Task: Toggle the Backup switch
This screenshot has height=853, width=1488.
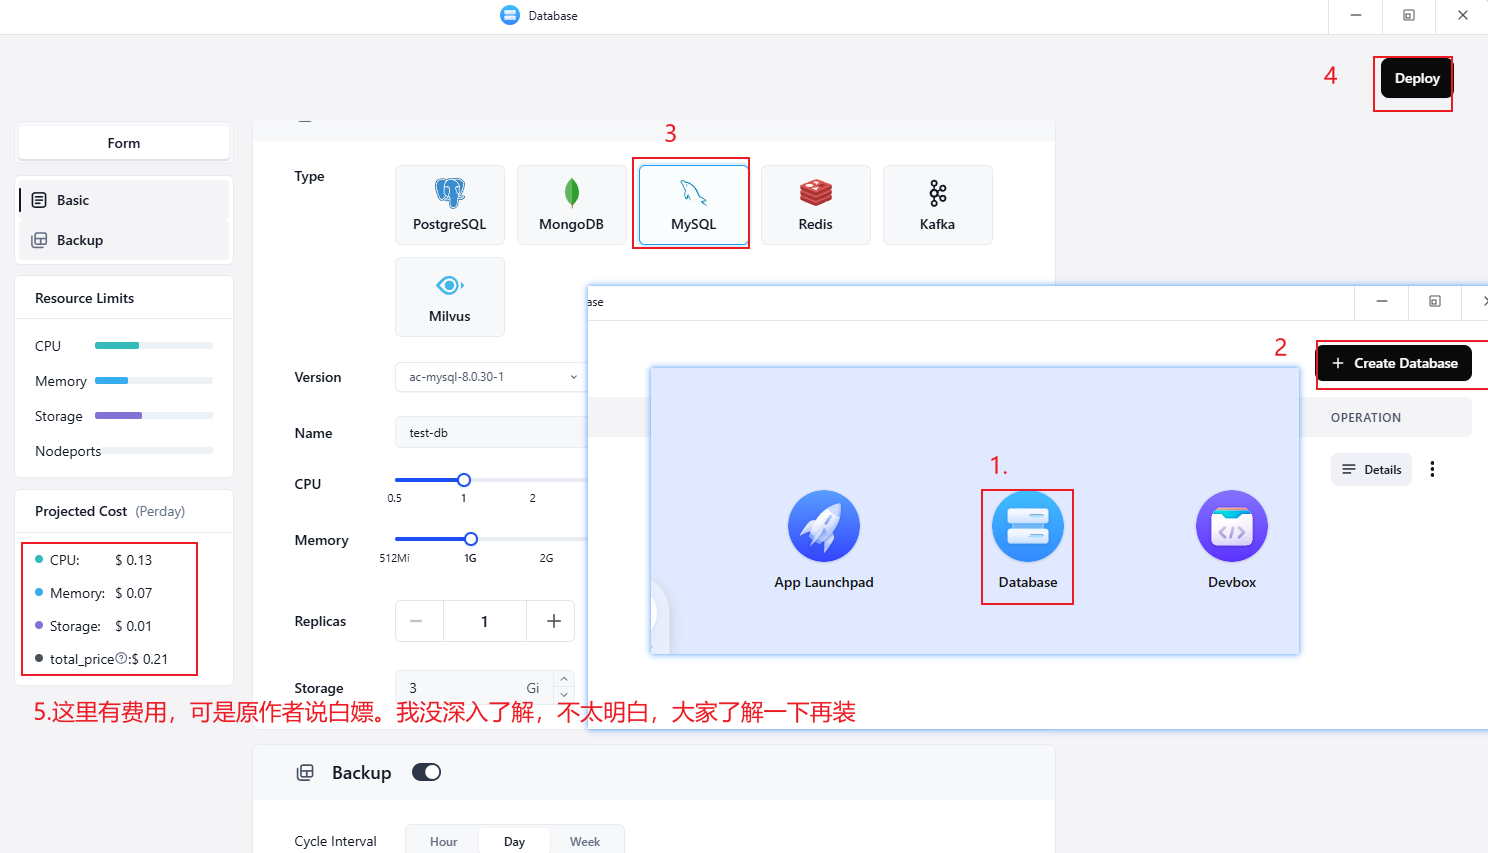Action: 426,772
